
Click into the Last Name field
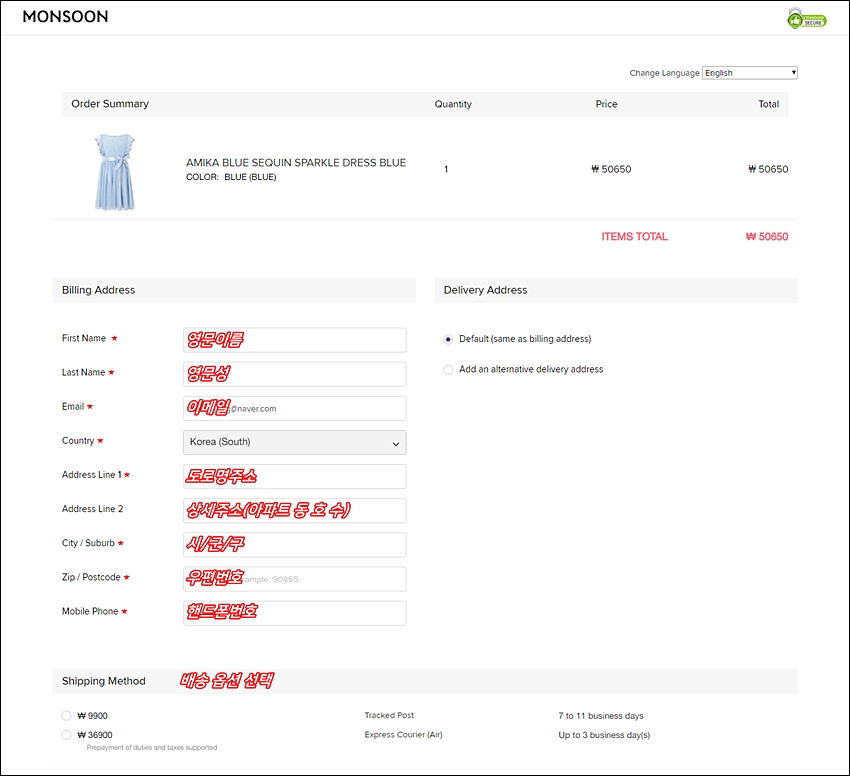pyautogui.click(x=295, y=374)
